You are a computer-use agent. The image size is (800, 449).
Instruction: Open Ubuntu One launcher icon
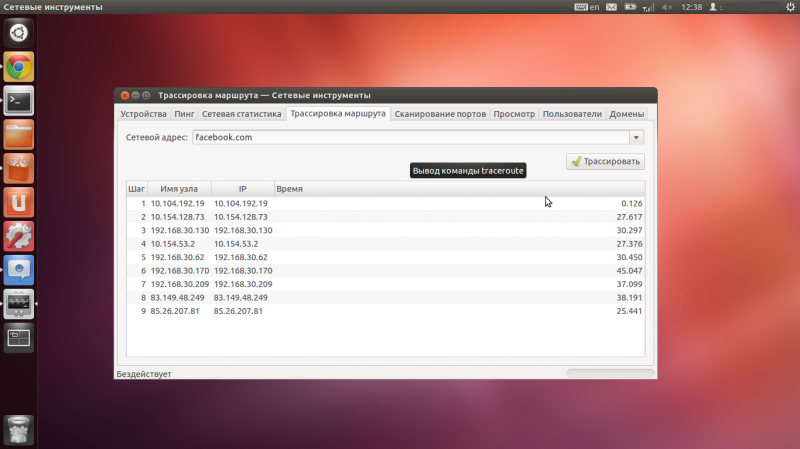point(19,203)
